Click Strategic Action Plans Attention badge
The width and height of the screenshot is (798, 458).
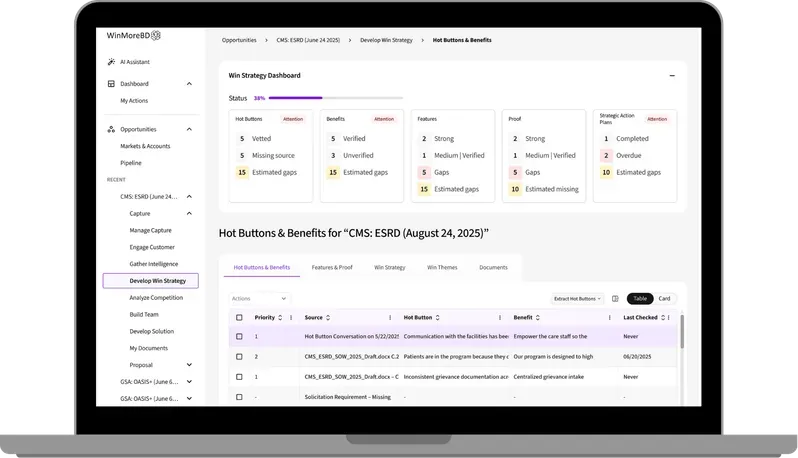coord(657,119)
